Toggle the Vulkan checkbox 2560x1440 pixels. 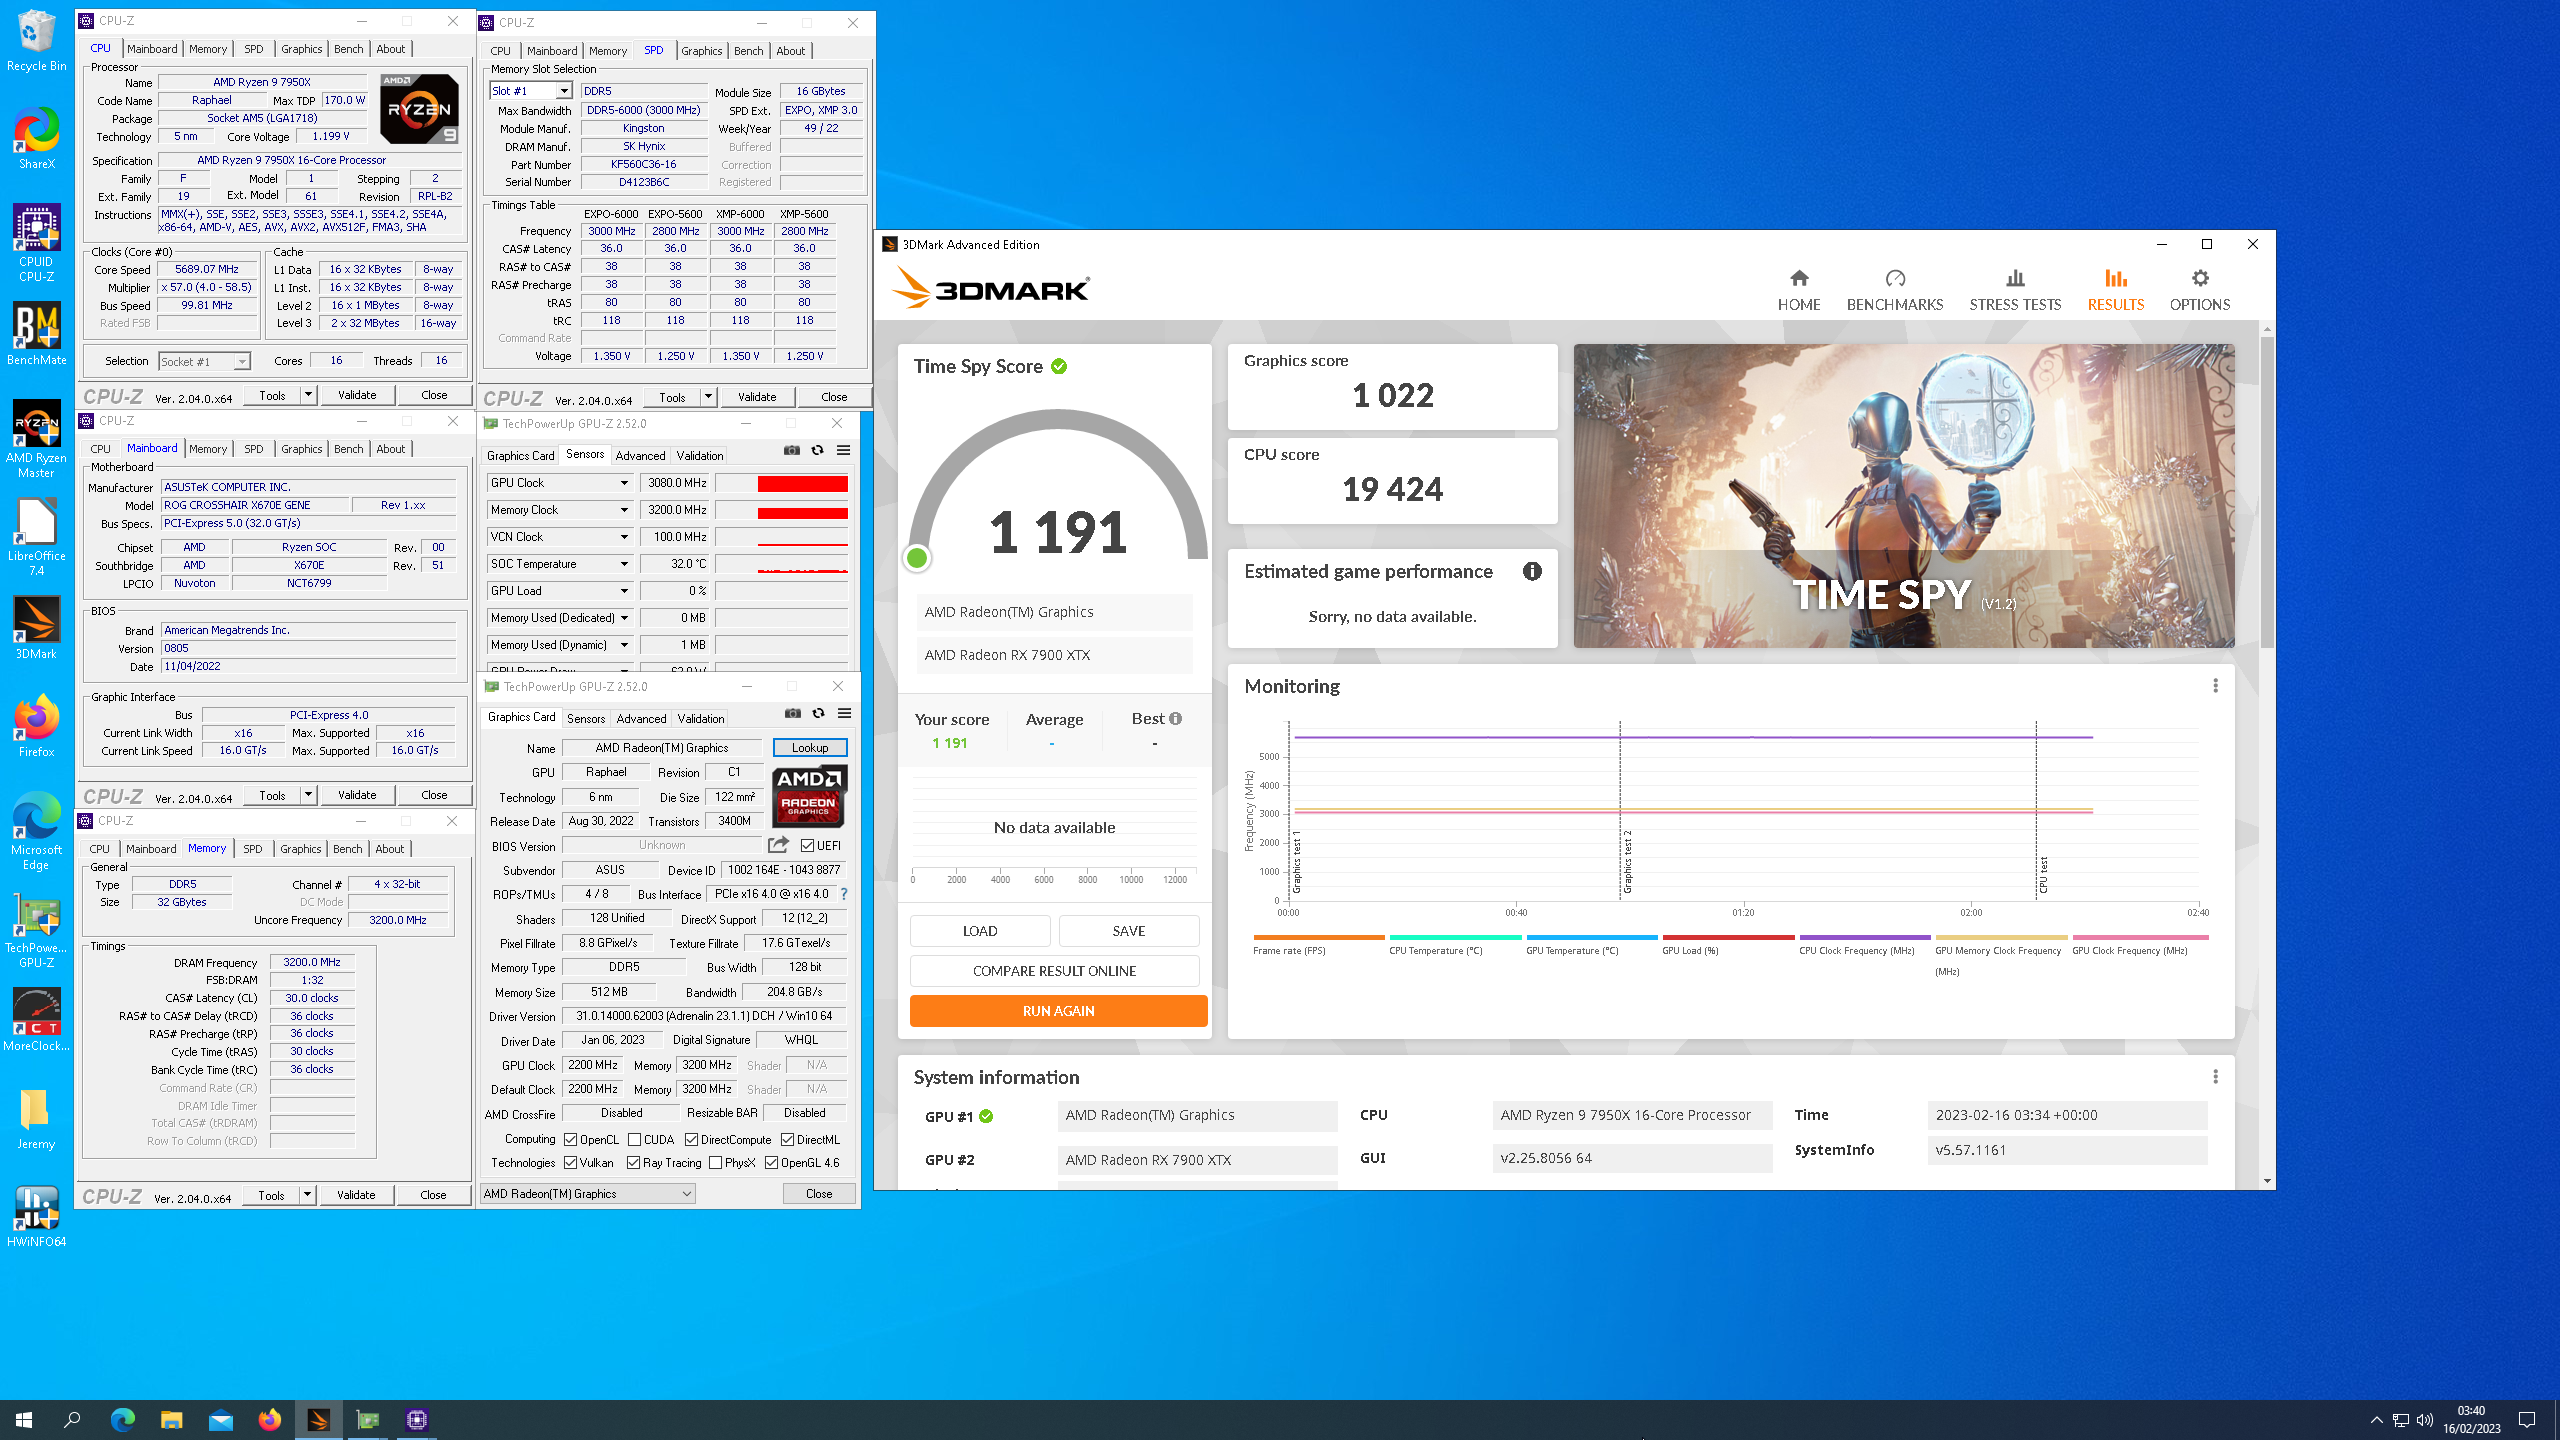coord(570,1162)
